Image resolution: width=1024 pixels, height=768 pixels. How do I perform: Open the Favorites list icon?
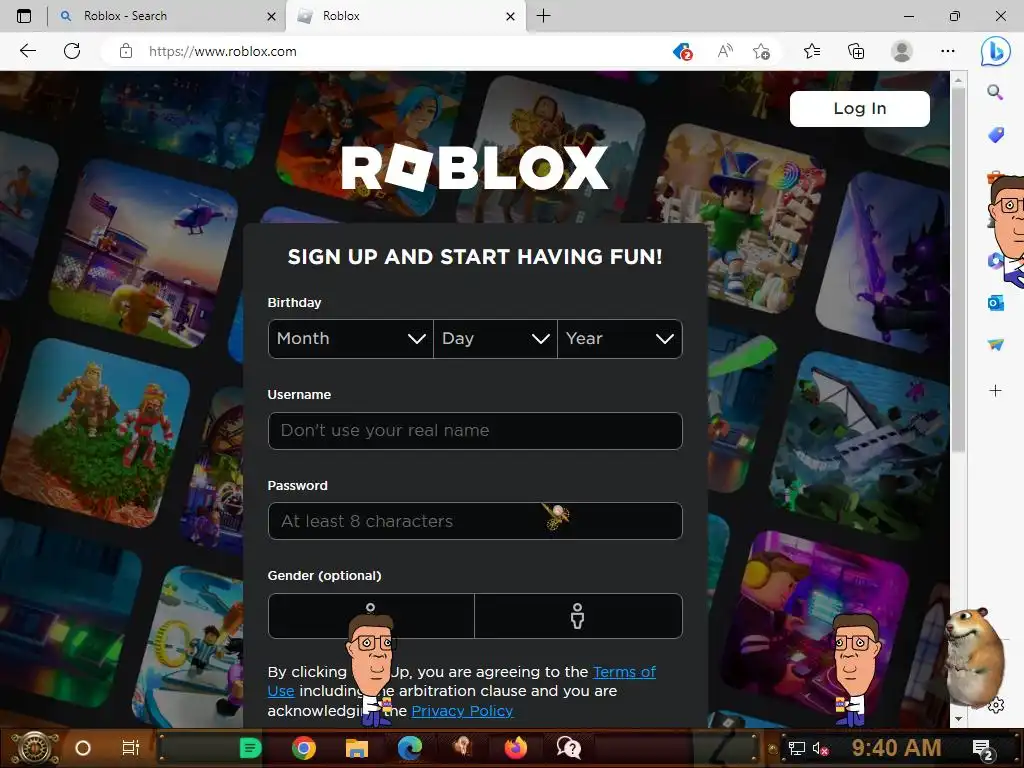click(x=812, y=51)
